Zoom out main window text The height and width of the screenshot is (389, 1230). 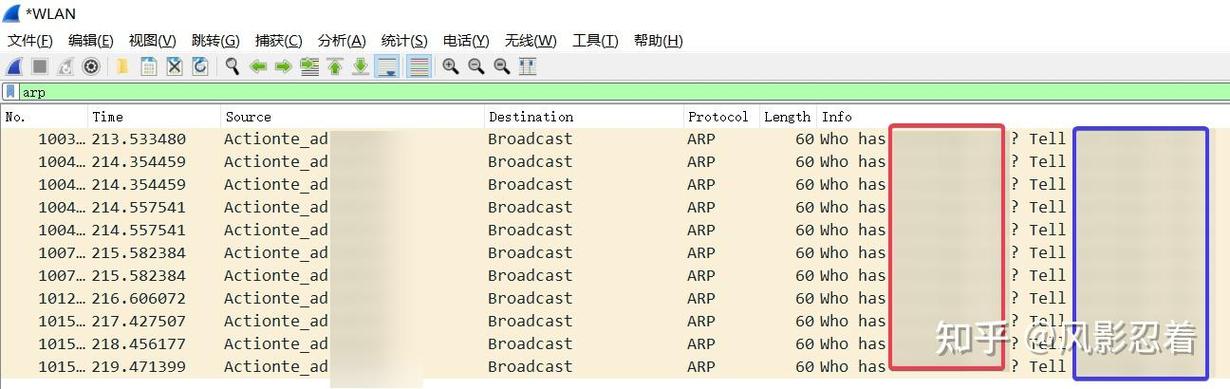(x=476, y=67)
